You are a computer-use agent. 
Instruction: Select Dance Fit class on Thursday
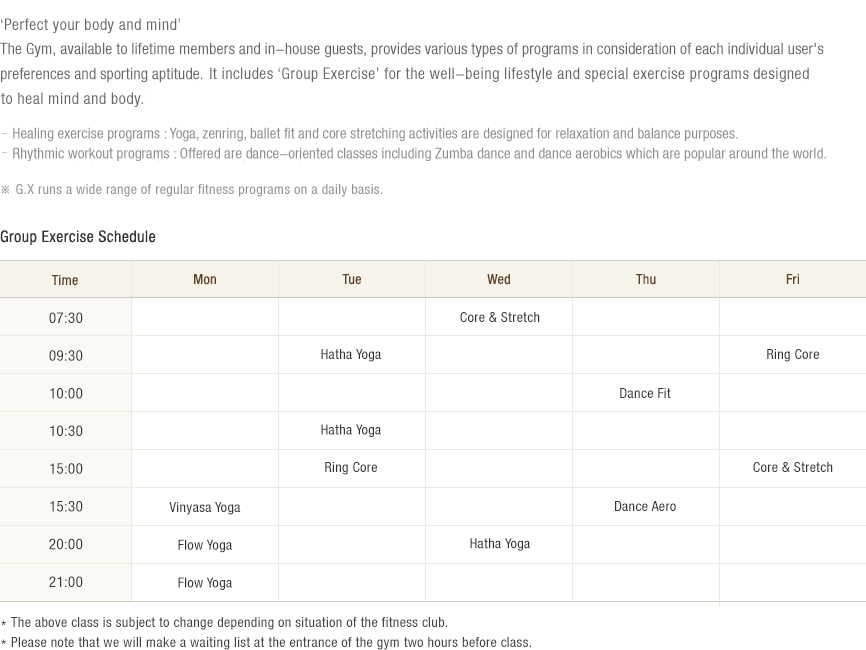coord(645,393)
